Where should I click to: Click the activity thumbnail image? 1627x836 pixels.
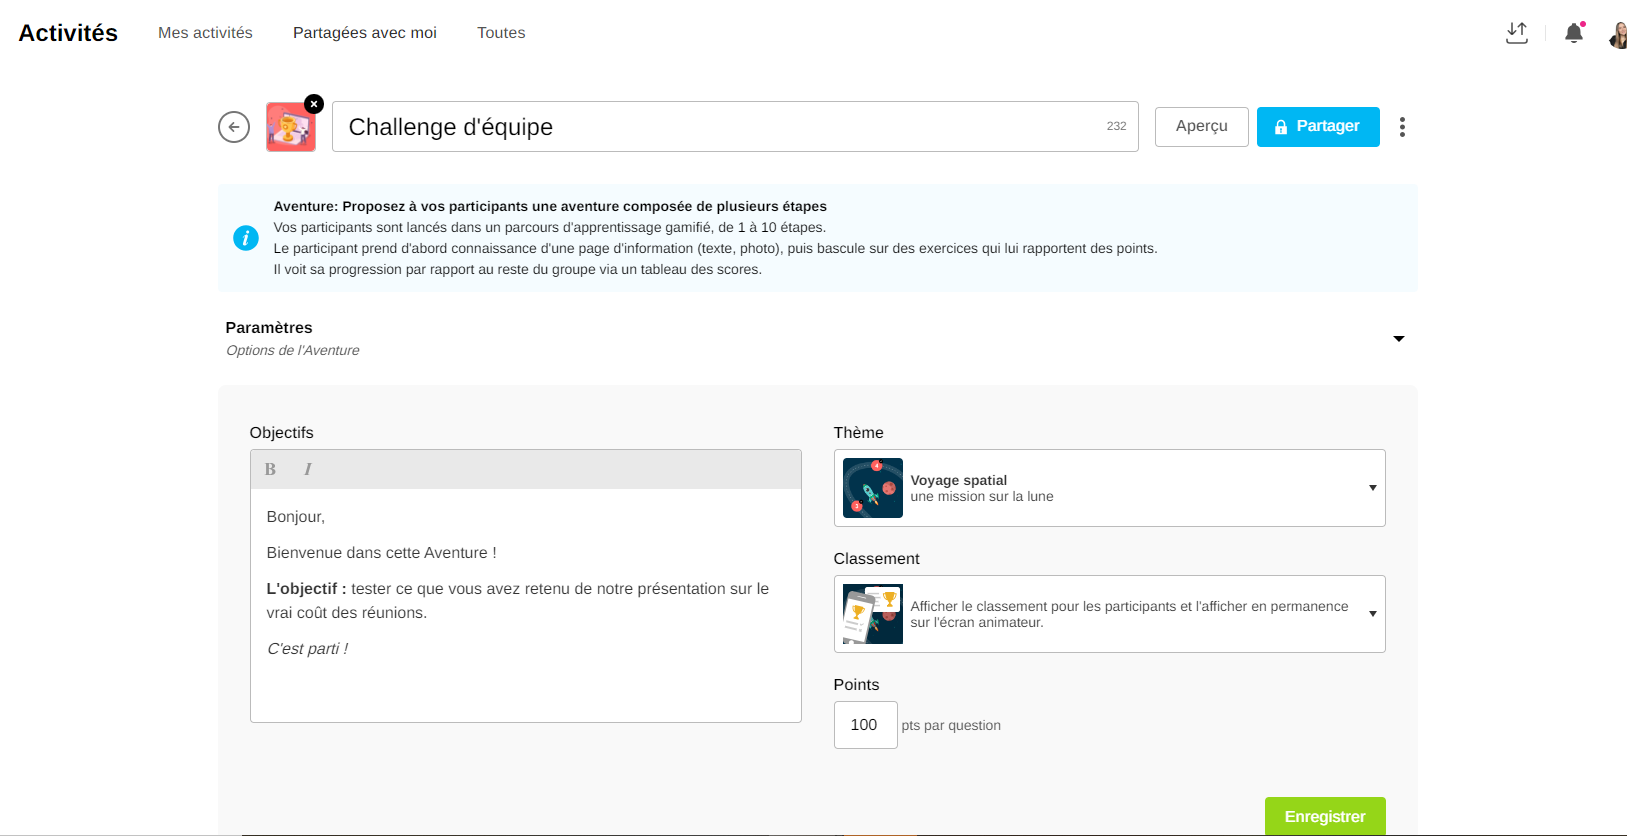click(290, 128)
